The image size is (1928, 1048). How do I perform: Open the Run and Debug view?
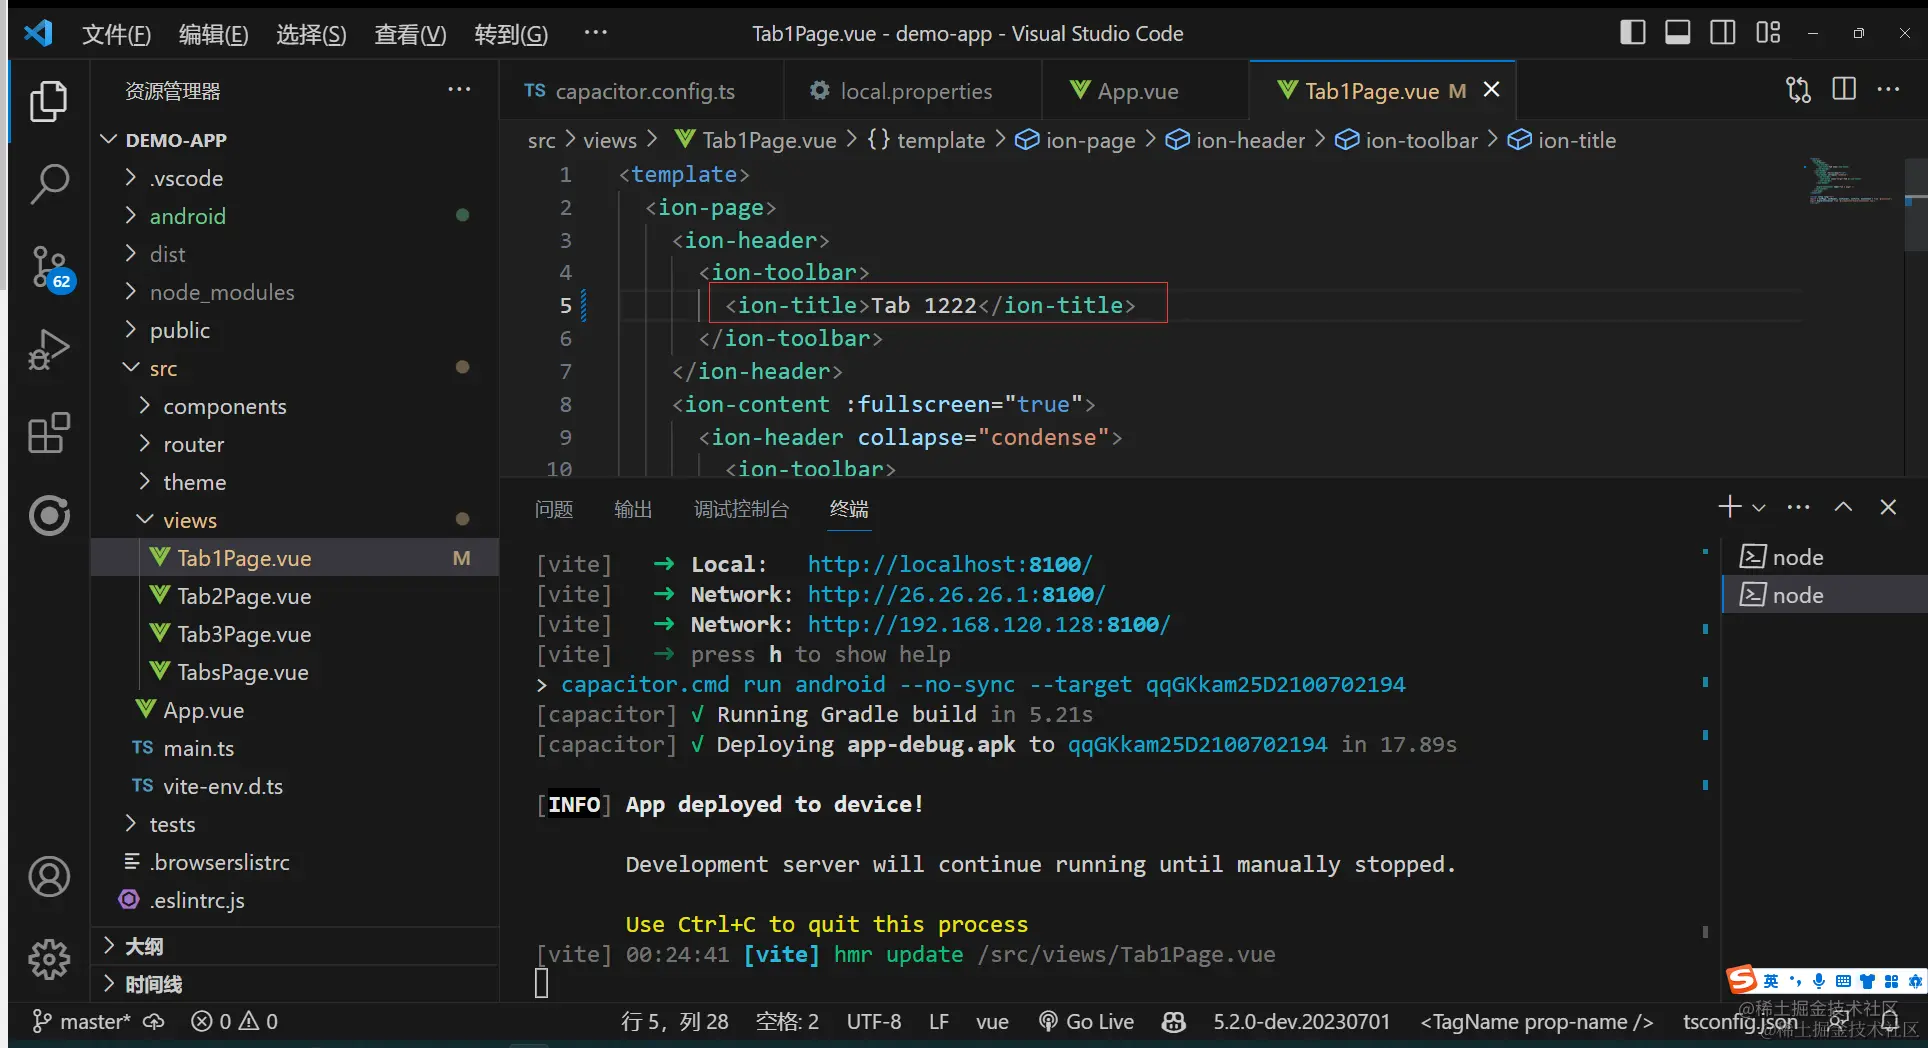click(48, 350)
